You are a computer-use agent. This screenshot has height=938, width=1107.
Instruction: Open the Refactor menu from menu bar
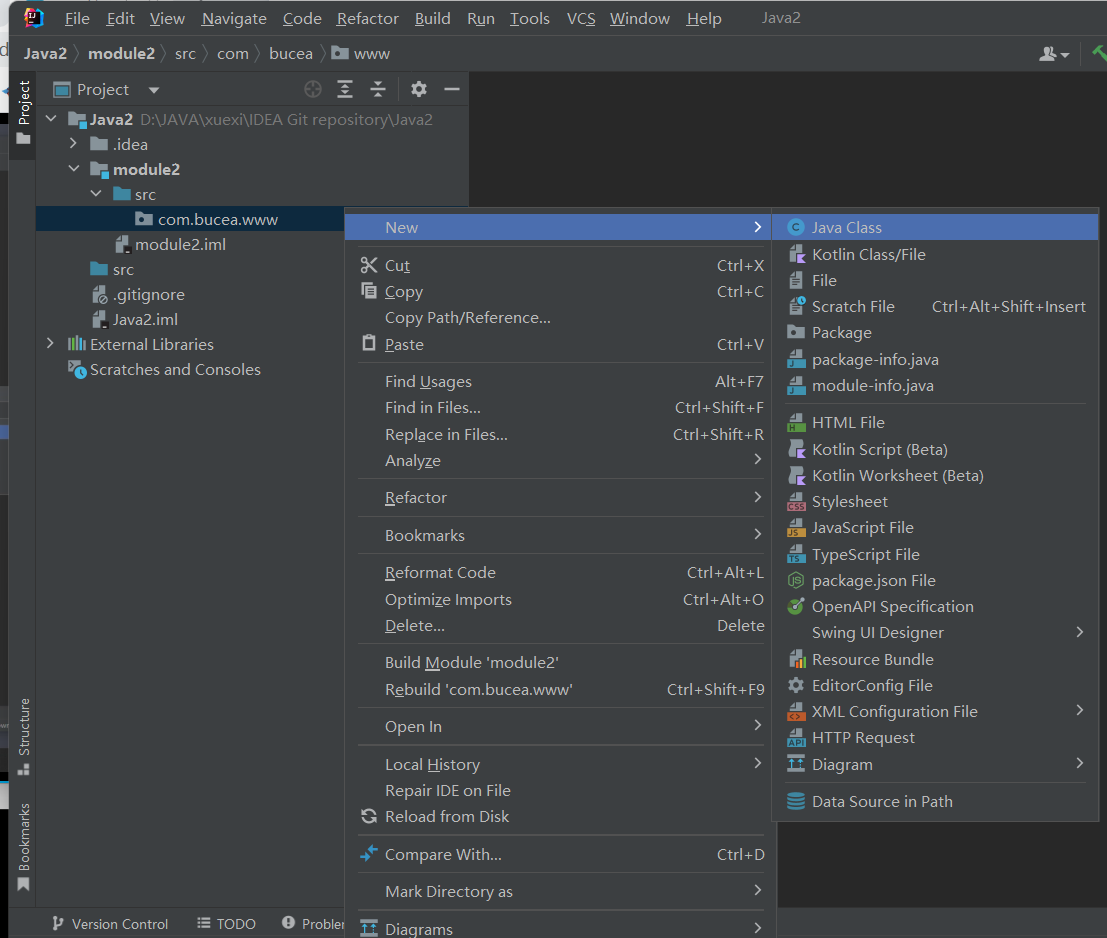pos(366,18)
